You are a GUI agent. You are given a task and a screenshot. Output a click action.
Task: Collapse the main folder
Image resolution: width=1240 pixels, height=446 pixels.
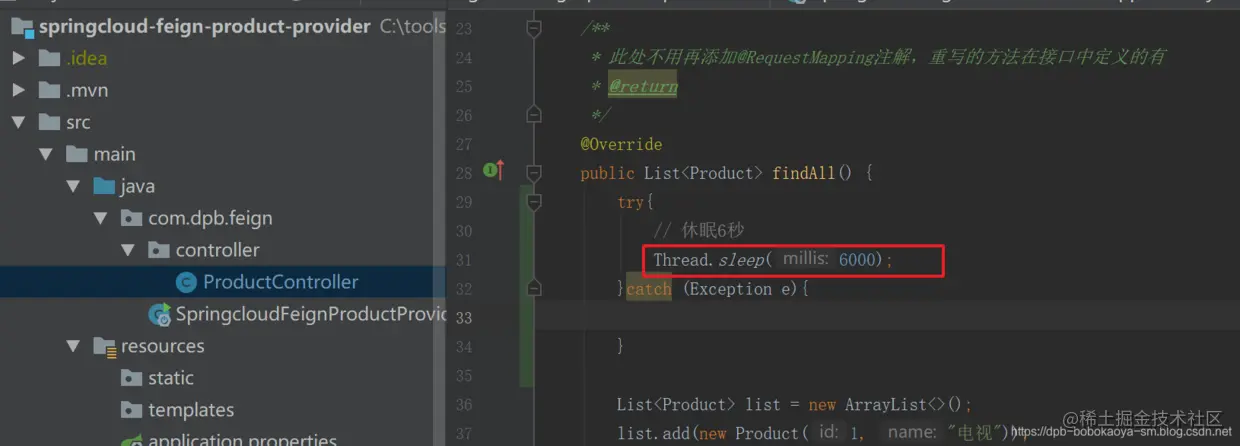(45, 154)
